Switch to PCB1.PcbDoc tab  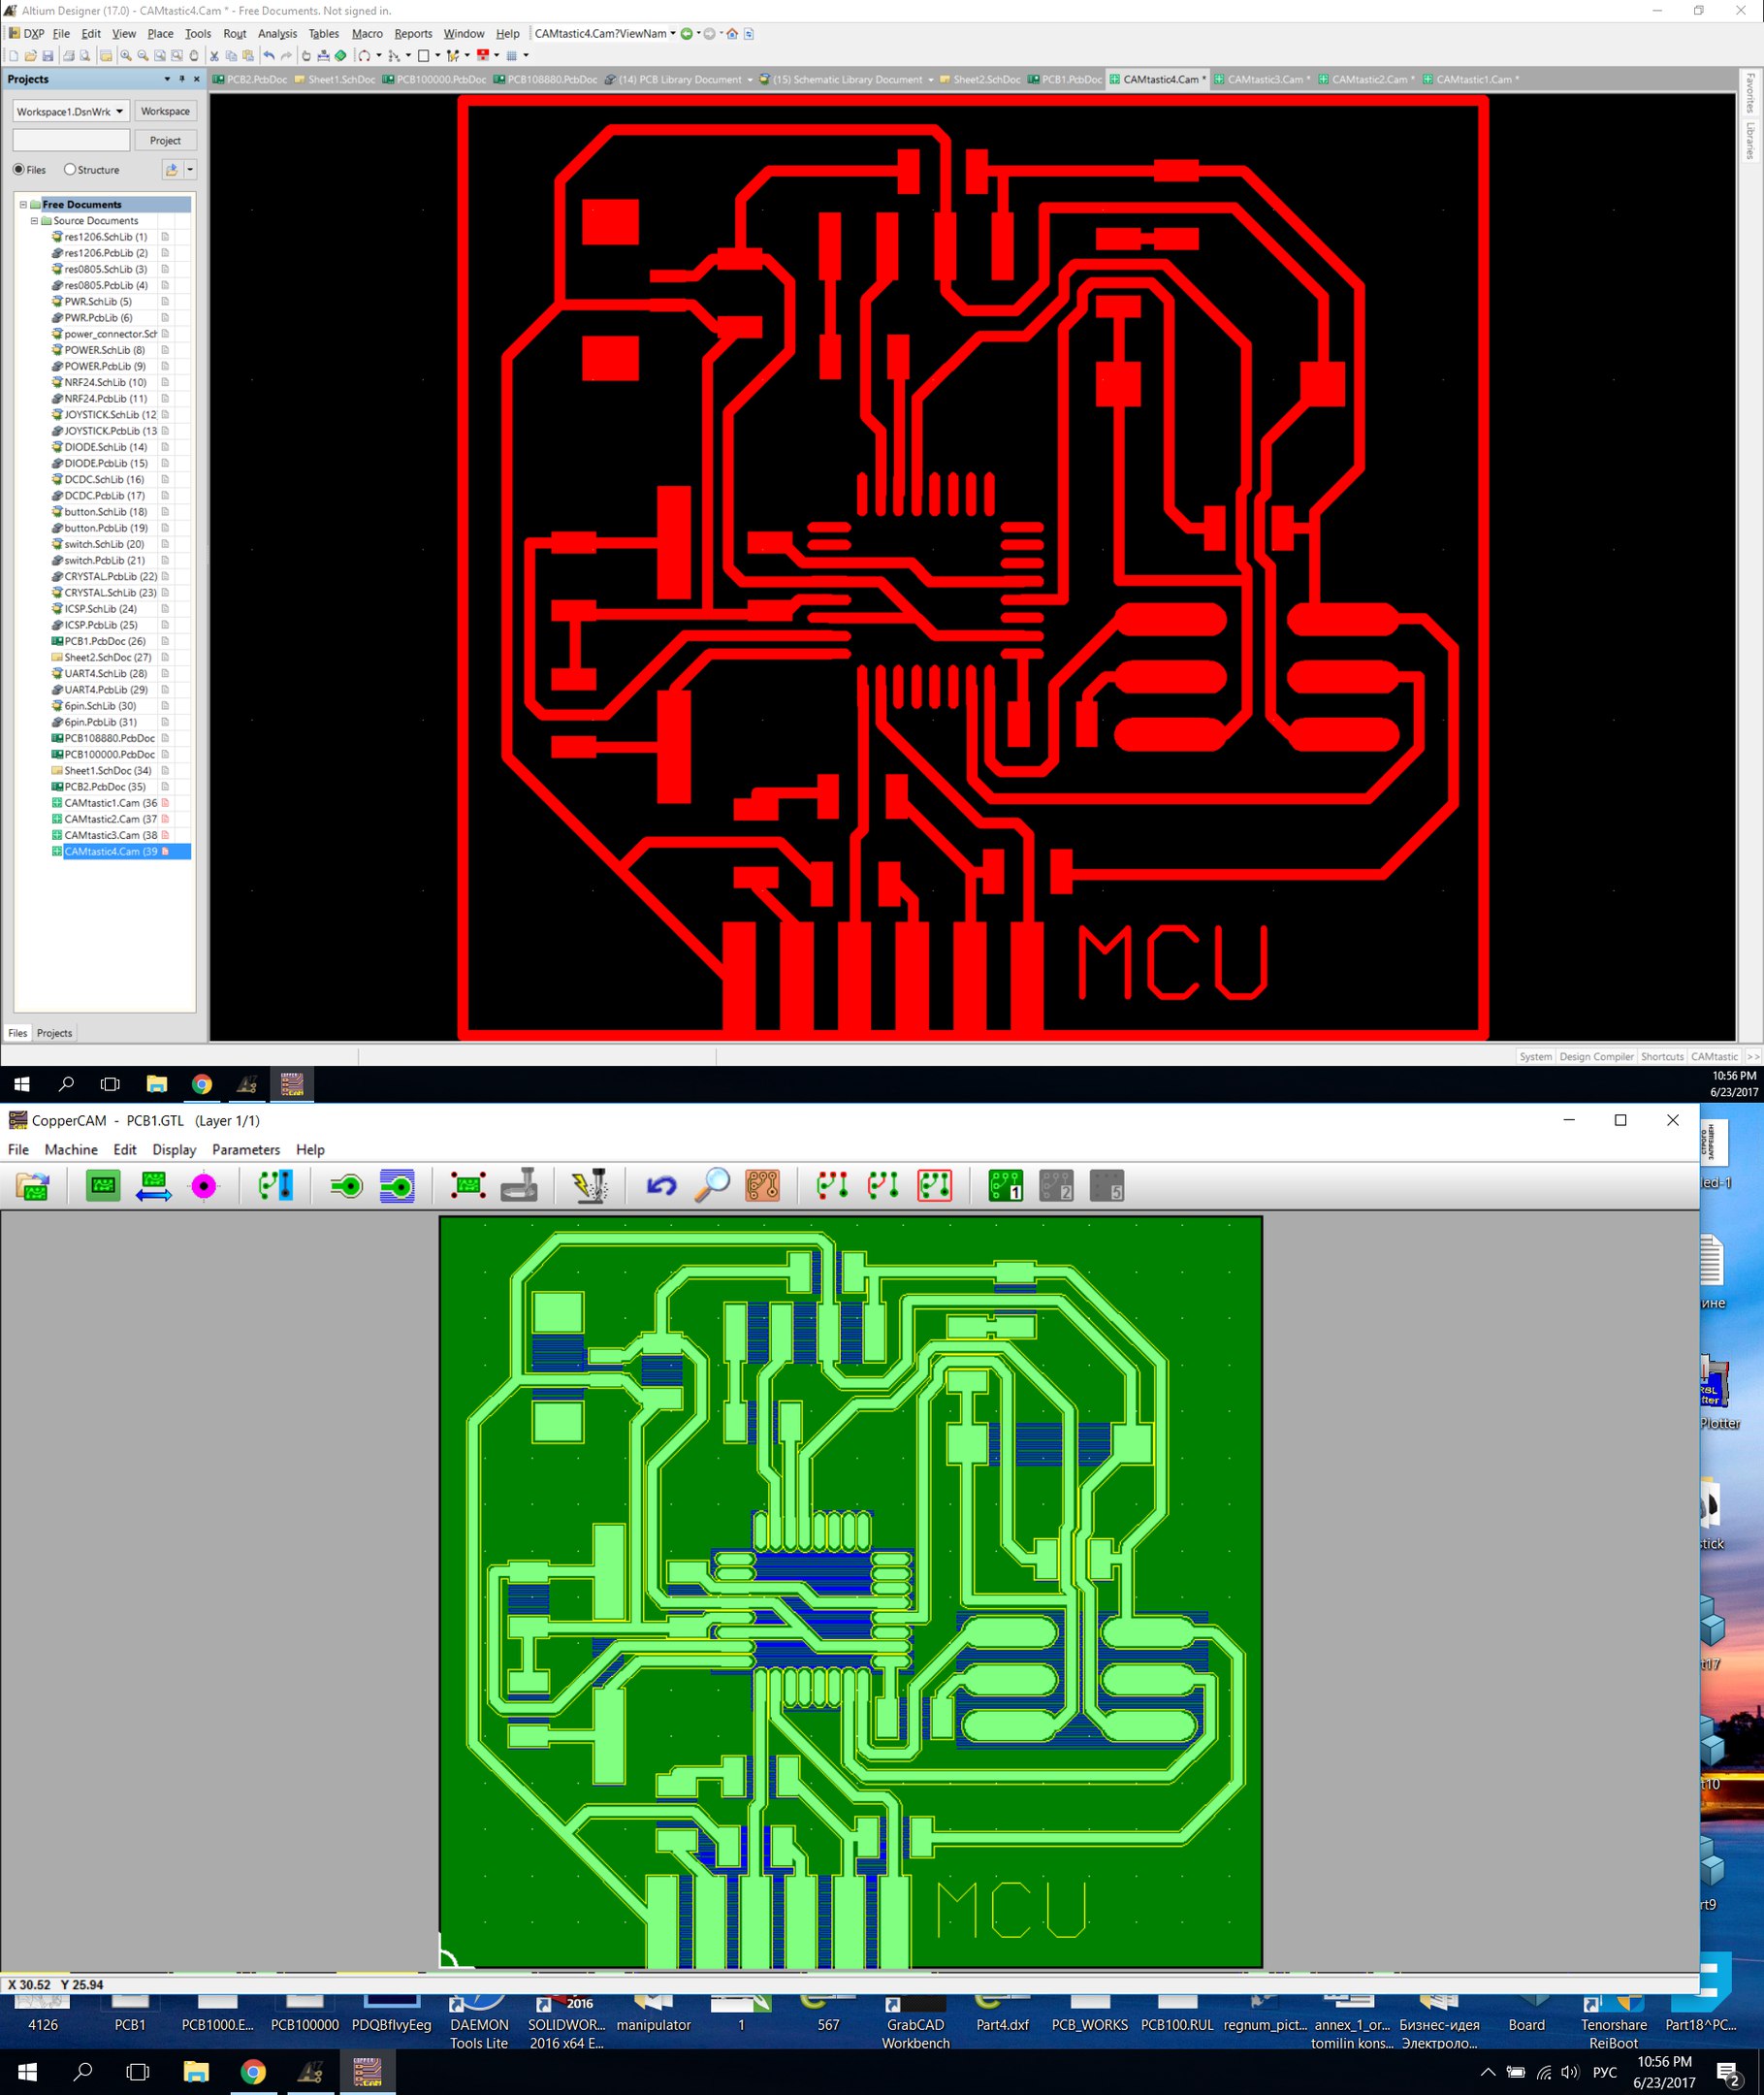pyautogui.click(x=1066, y=80)
